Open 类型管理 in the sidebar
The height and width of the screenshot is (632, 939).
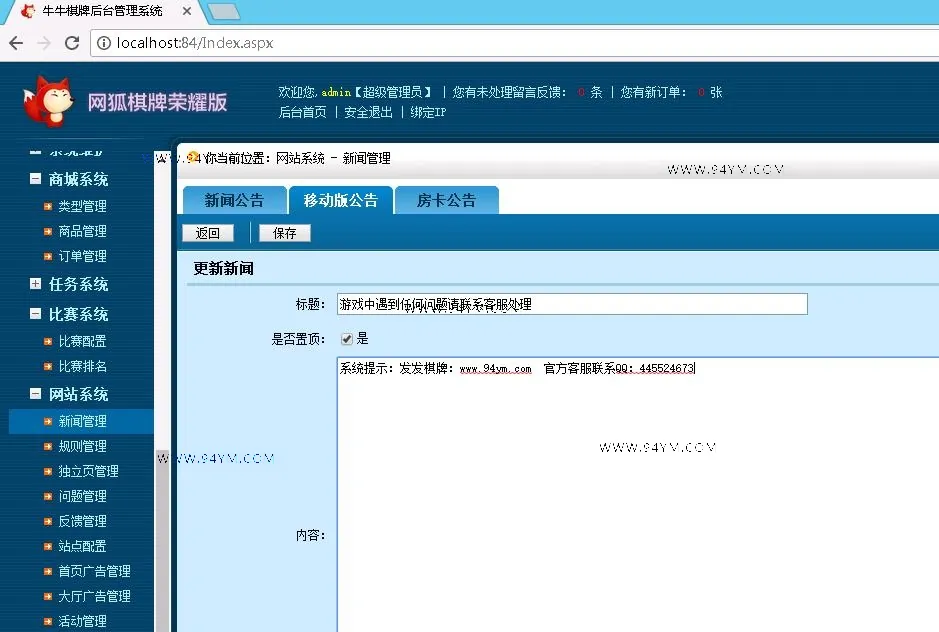[x=83, y=207]
